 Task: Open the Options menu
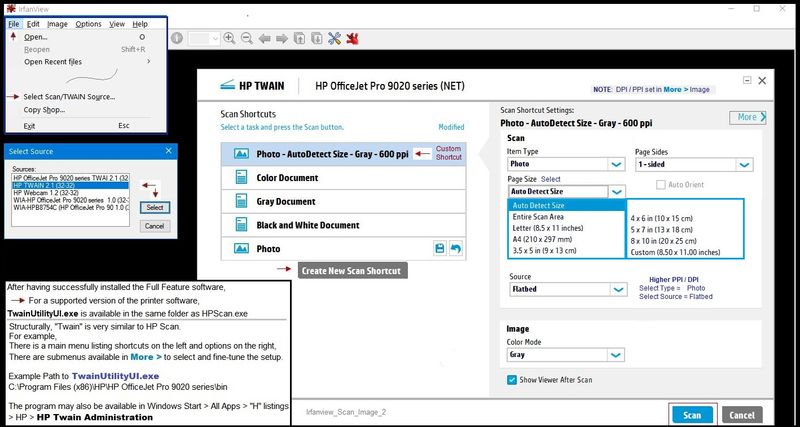(x=88, y=24)
